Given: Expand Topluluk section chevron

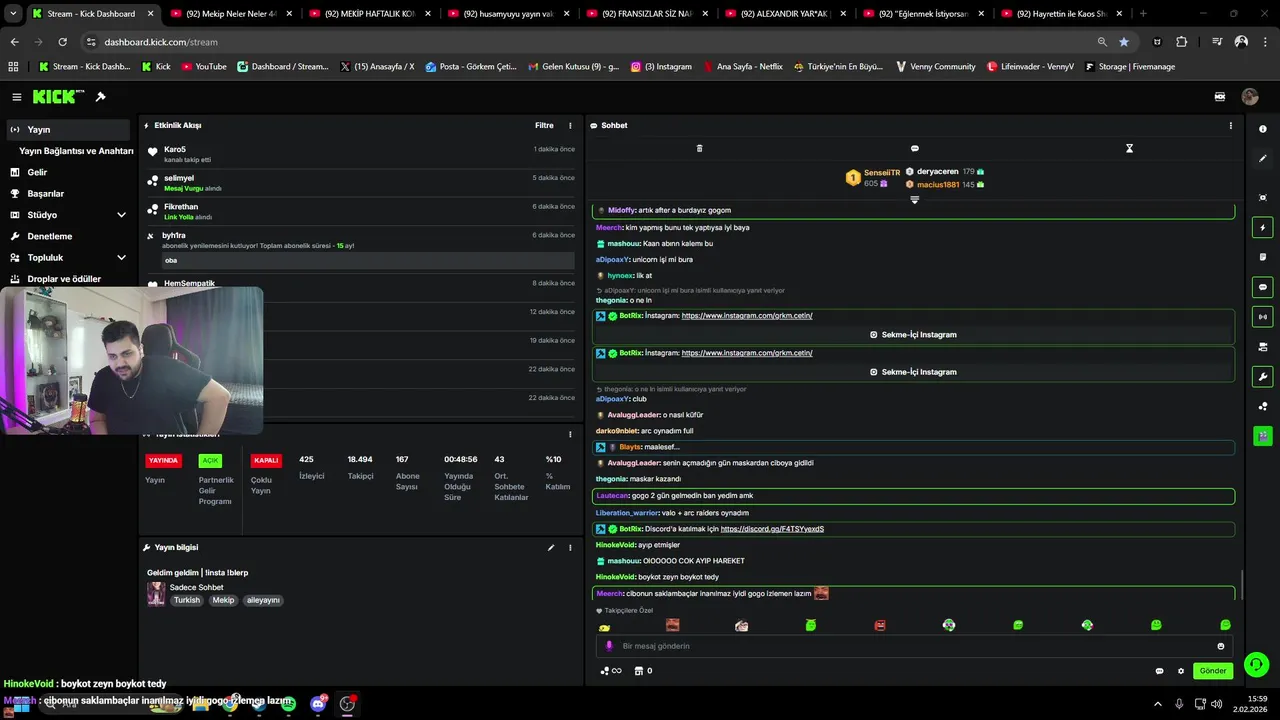Looking at the screenshot, I should pyautogui.click(x=121, y=258).
